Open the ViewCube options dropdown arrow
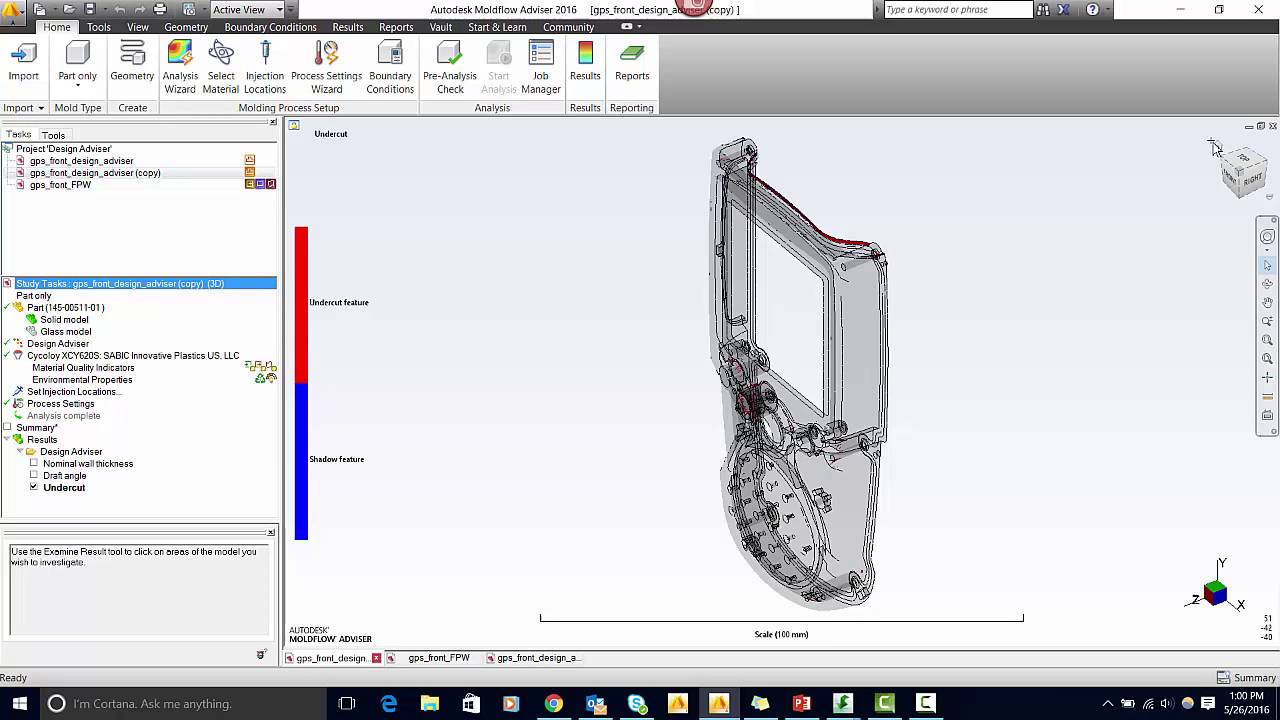 click(x=1270, y=197)
